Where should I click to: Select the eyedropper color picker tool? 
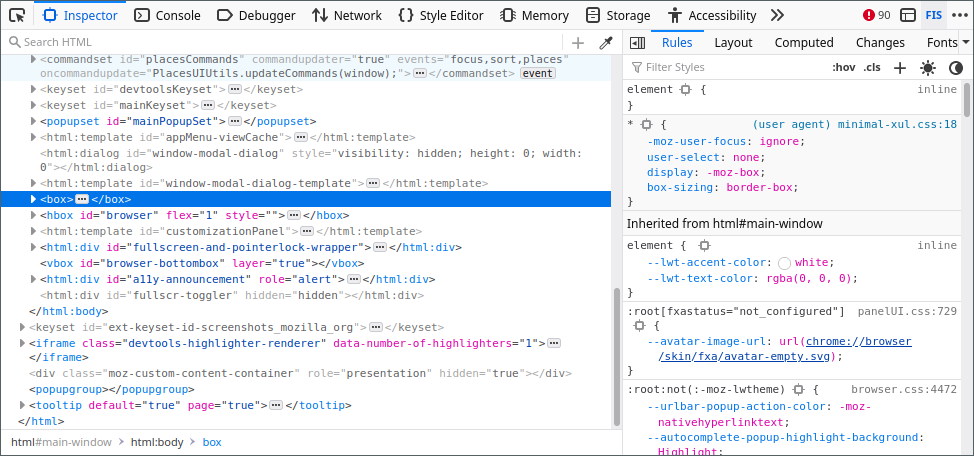tap(605, 42)
